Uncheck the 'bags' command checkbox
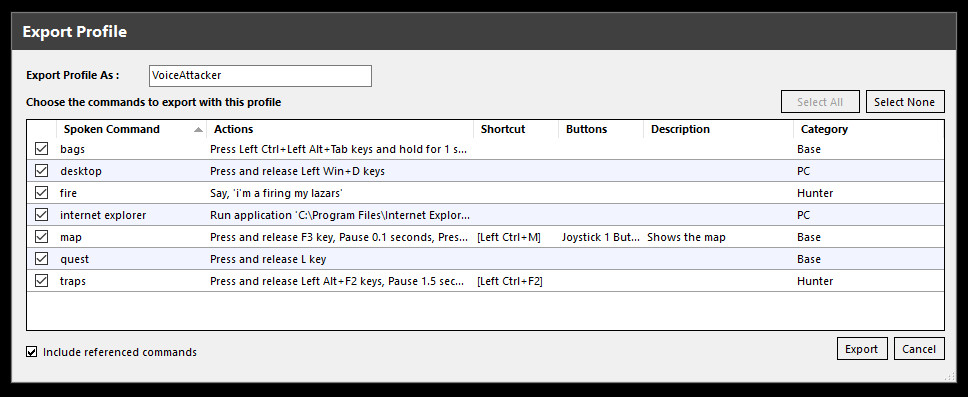The image size is (968, 397). pos(41,149)
